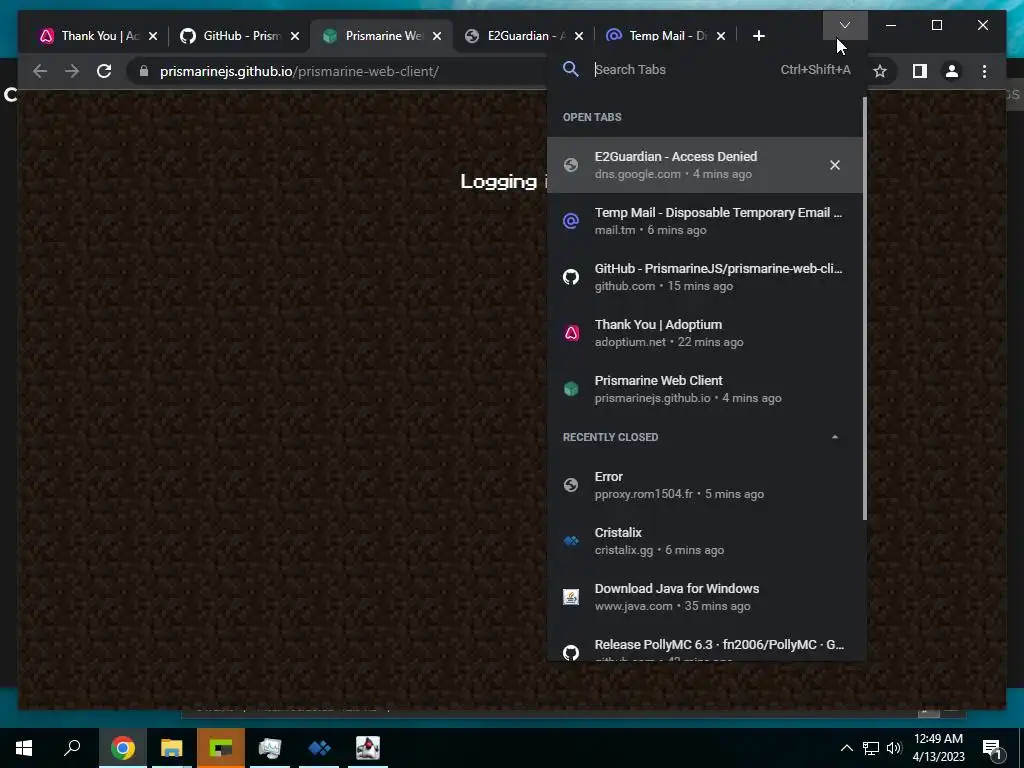Click the Chrome icon in the taskbar
The height and width of the screenshot is (768, 1024).
pyautogui.click(x=122, y=748)
